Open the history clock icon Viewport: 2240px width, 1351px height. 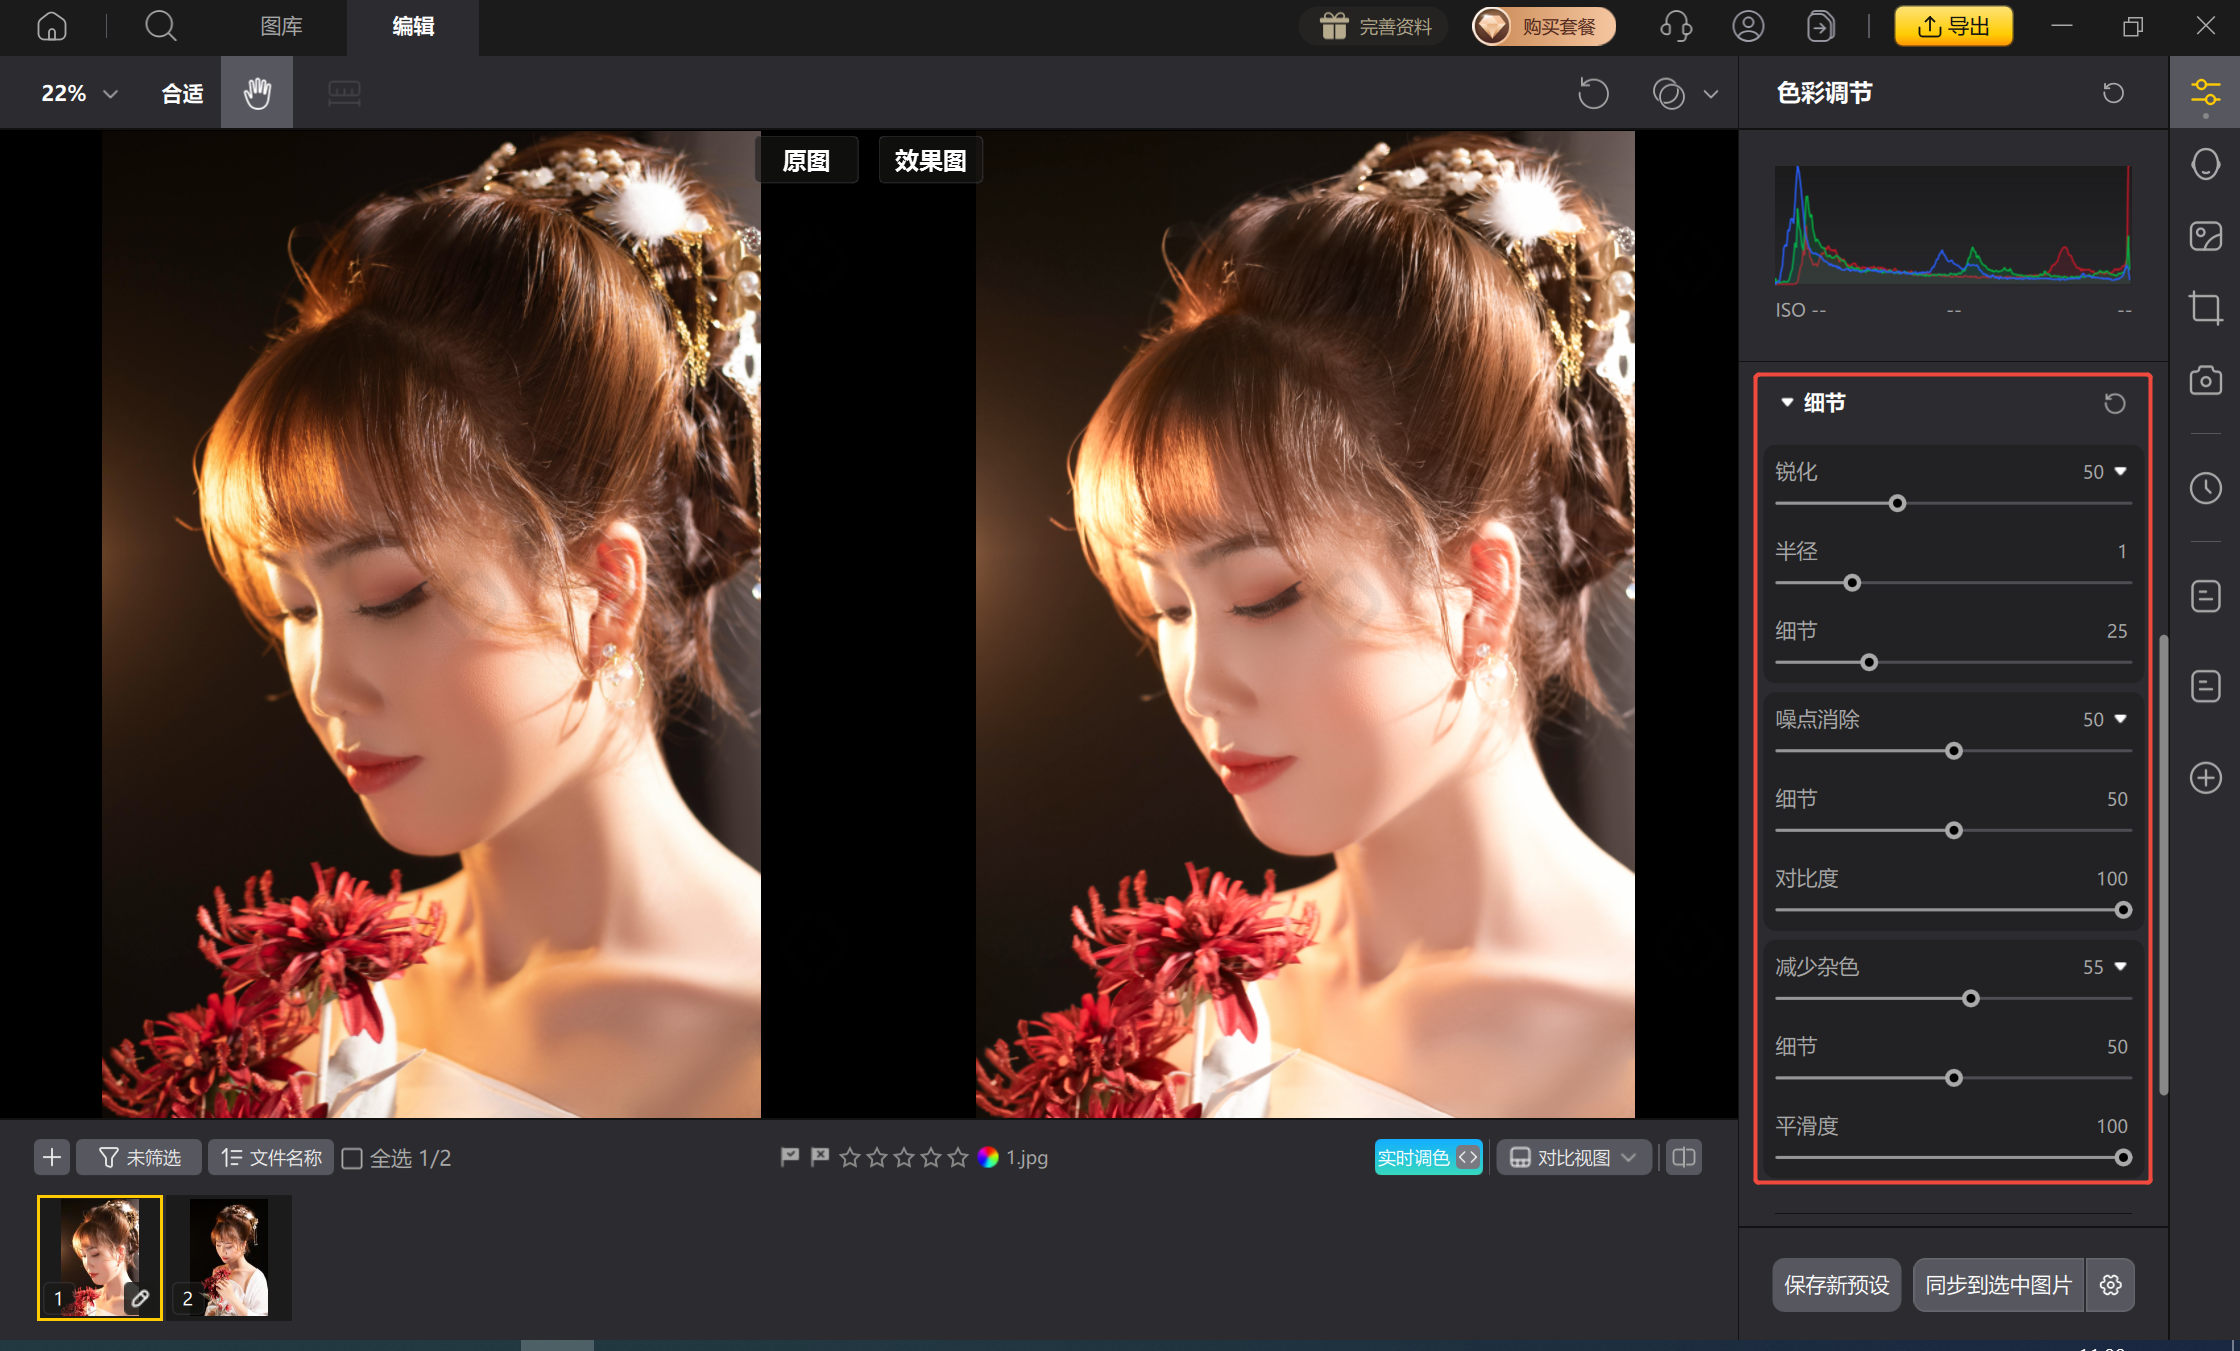point(2206,488)
